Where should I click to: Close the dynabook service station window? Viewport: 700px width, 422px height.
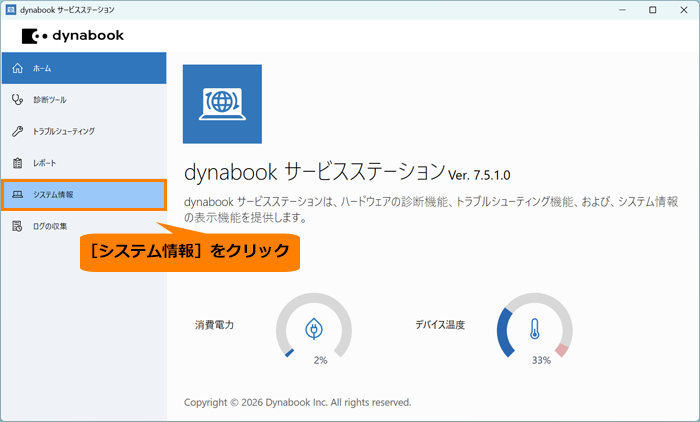pos(683,10)
